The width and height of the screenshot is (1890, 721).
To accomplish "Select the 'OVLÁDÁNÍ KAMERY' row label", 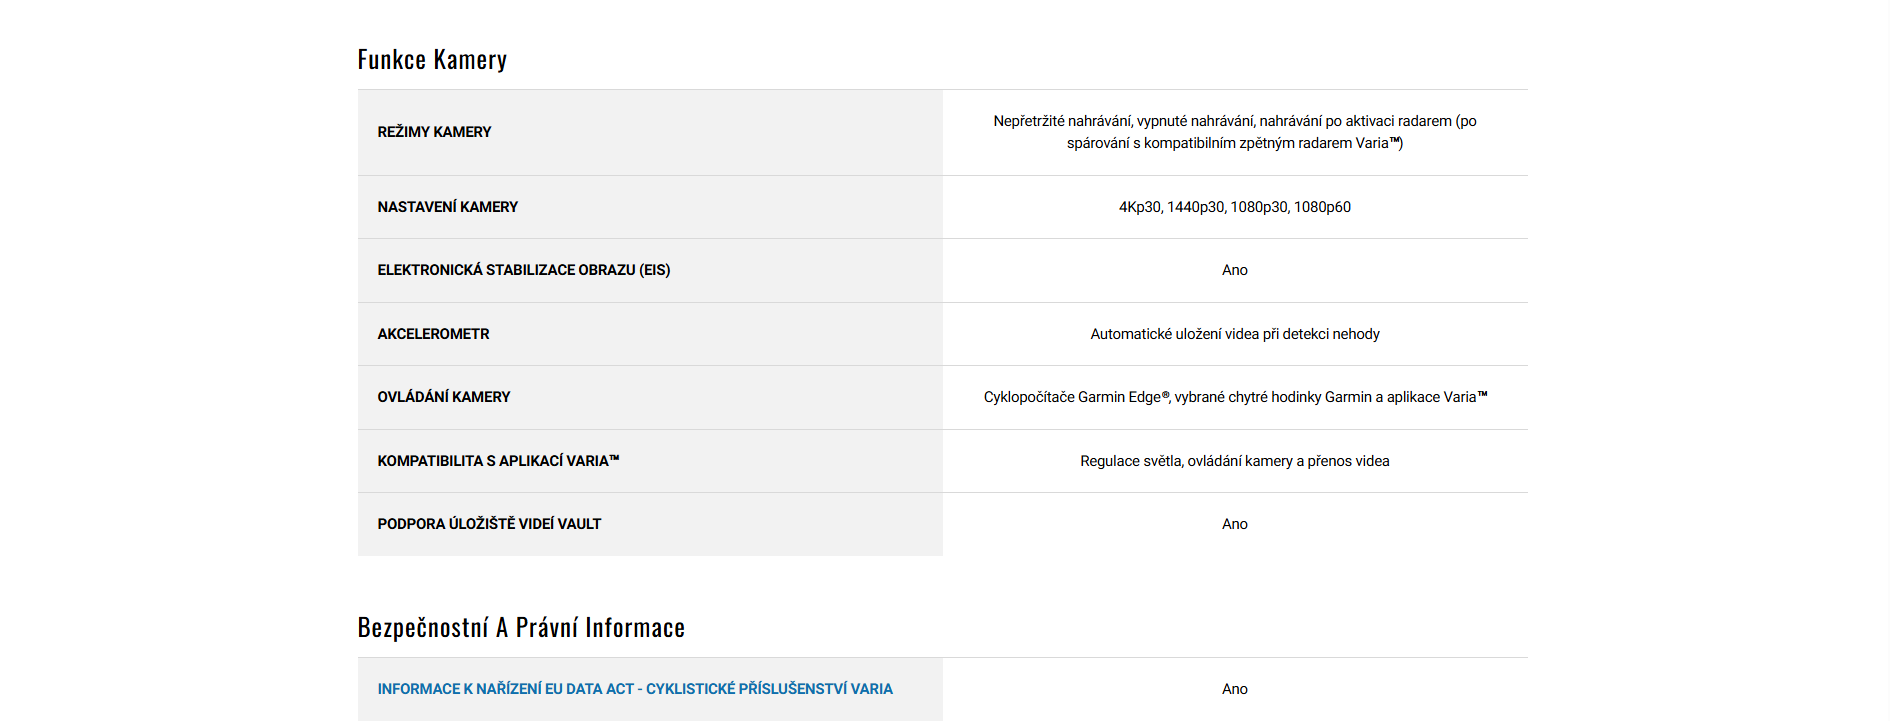I will pyautogui.click(x=443, y=397).
